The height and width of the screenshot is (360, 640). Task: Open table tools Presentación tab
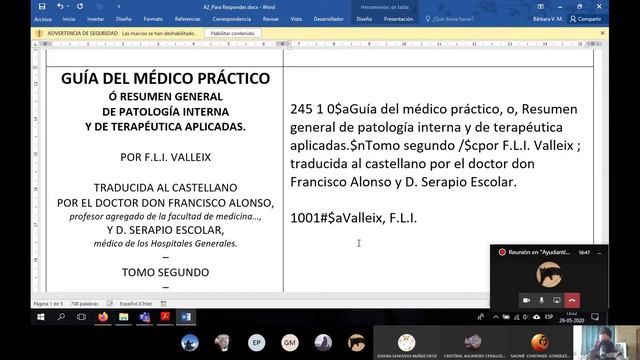(398, 19)
